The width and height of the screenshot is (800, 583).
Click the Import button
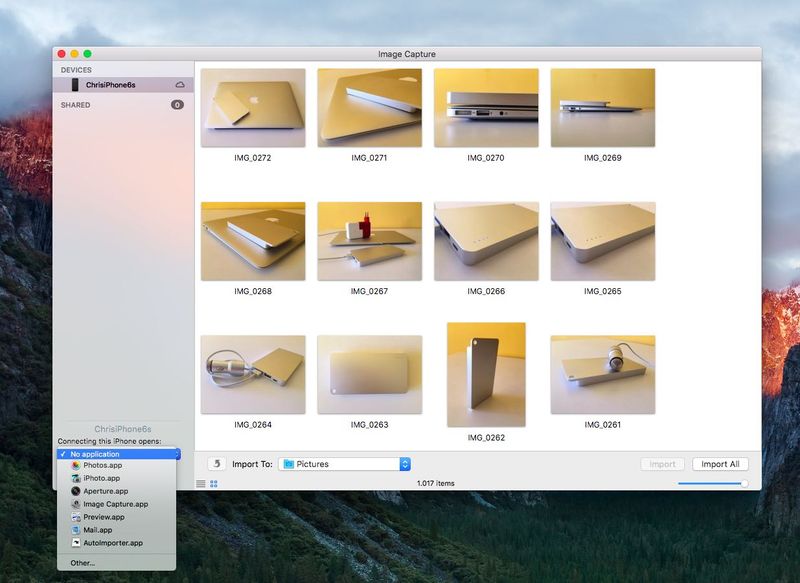pyautogui.click(x=662, y=464)
